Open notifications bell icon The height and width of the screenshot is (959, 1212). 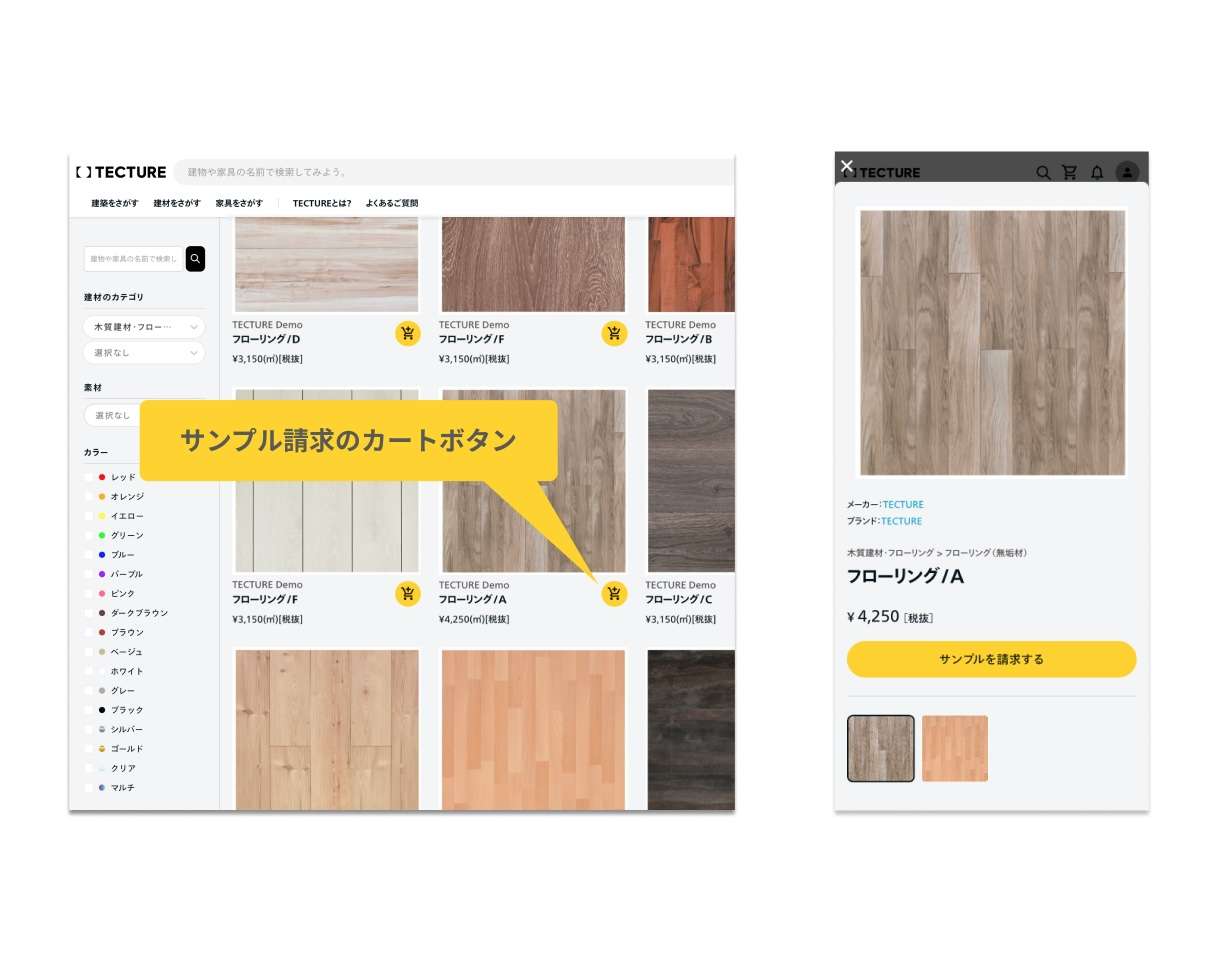(x=1097, y=173)
